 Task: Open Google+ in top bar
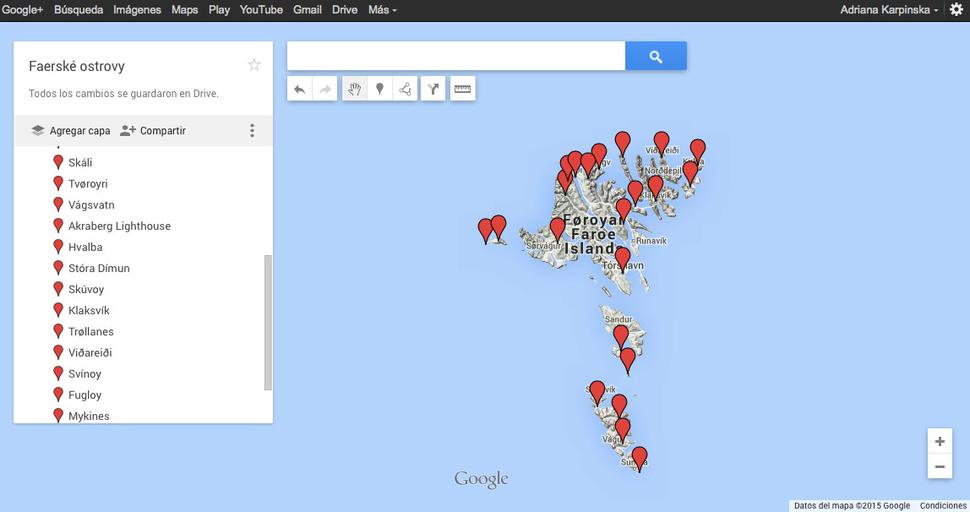[x=22, y=10]
